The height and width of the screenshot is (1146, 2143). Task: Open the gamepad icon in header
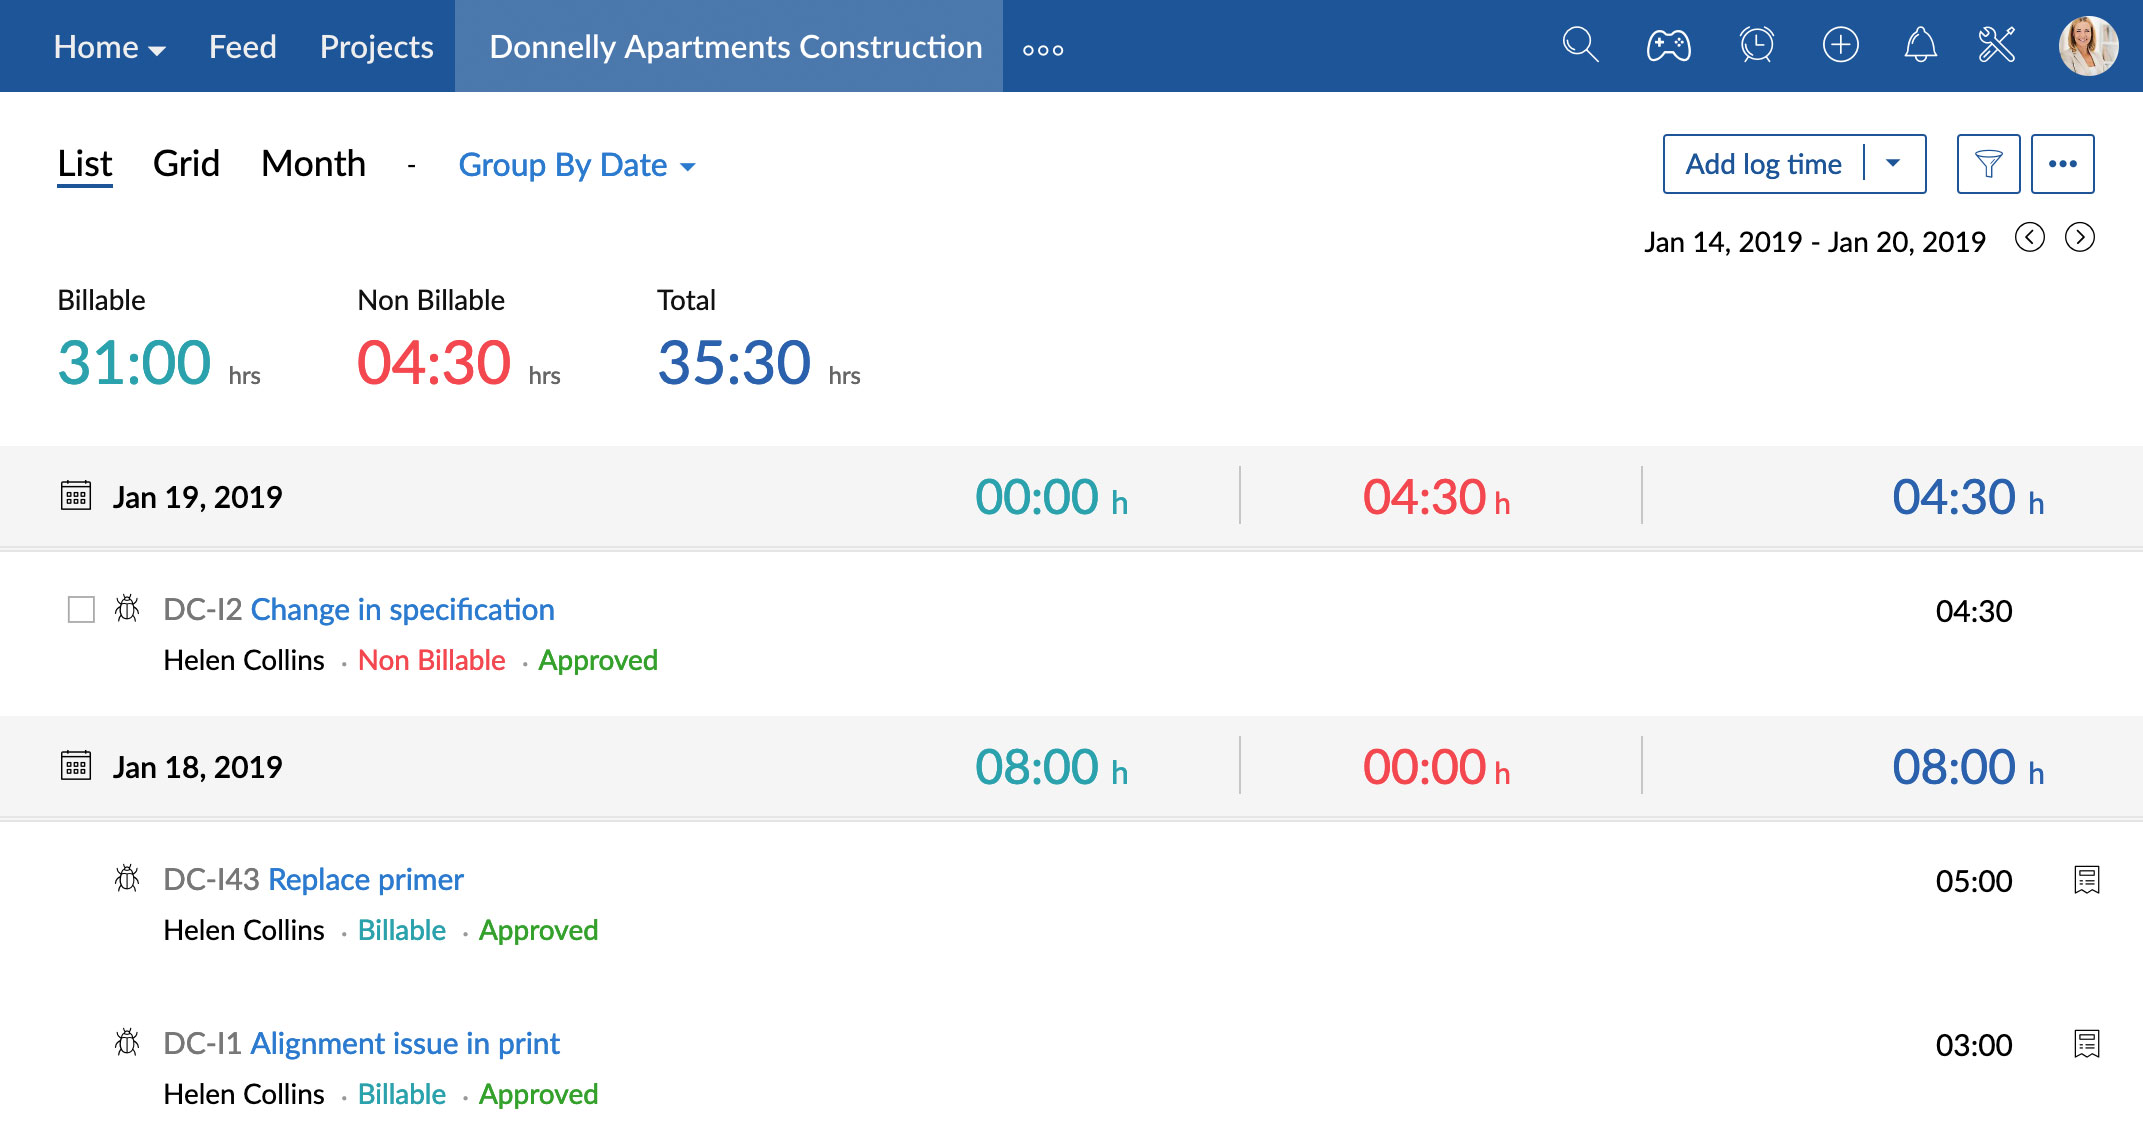pyautogui.click(x=1668, y=45)
